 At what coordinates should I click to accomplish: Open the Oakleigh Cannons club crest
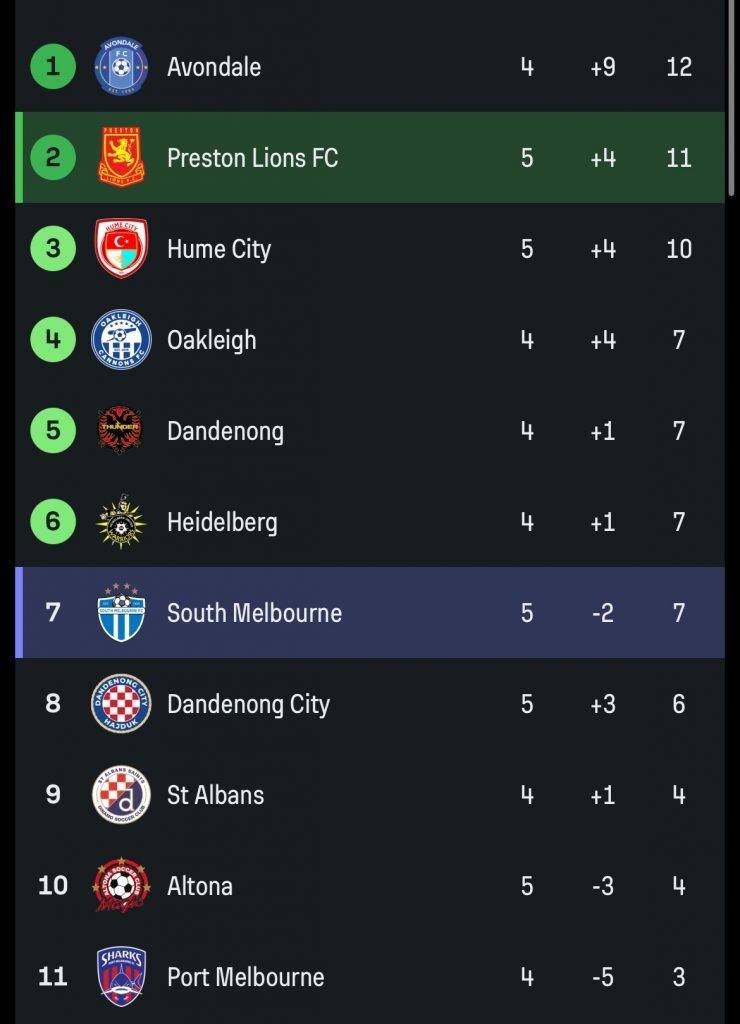coord(121,340)
